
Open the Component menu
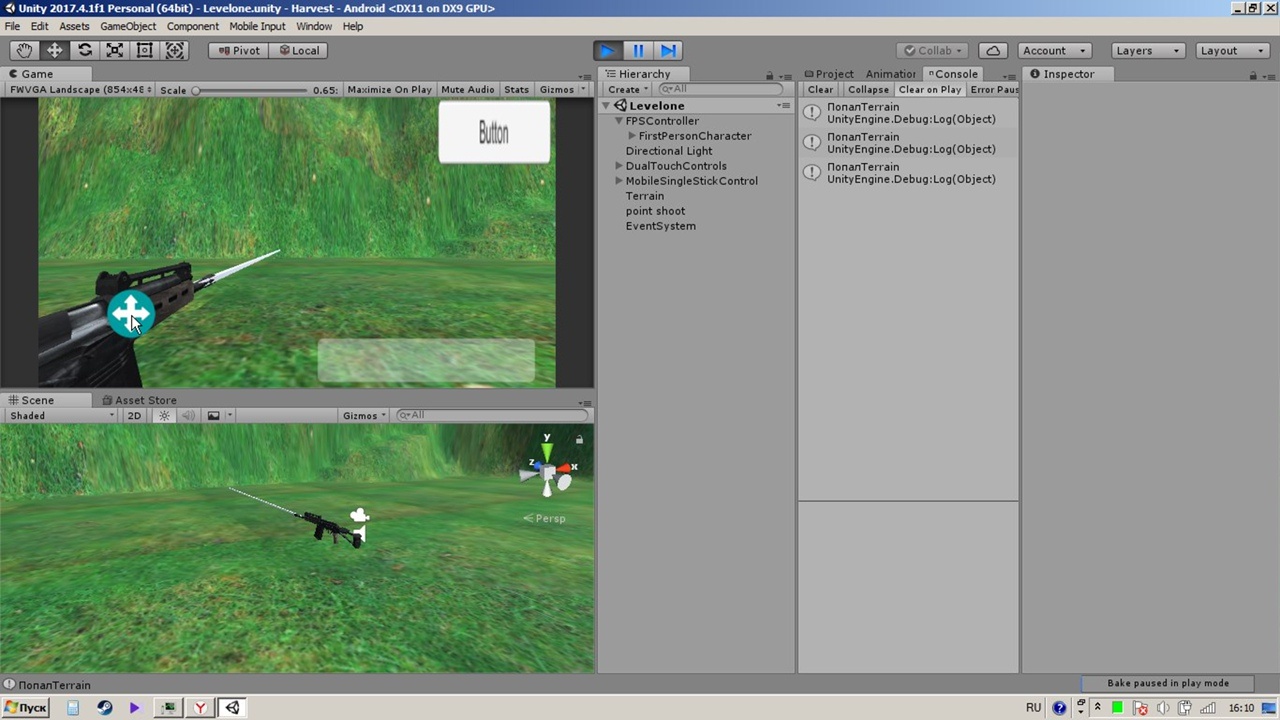(193, 26)
